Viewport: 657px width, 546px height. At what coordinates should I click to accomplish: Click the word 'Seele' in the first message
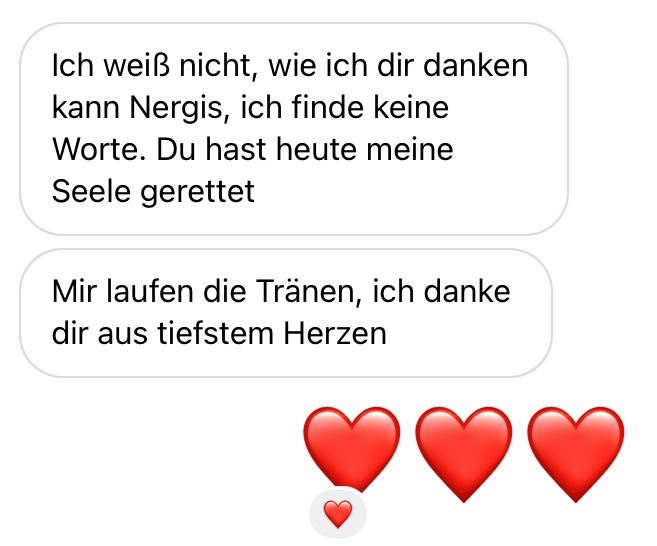pos(91,192)
